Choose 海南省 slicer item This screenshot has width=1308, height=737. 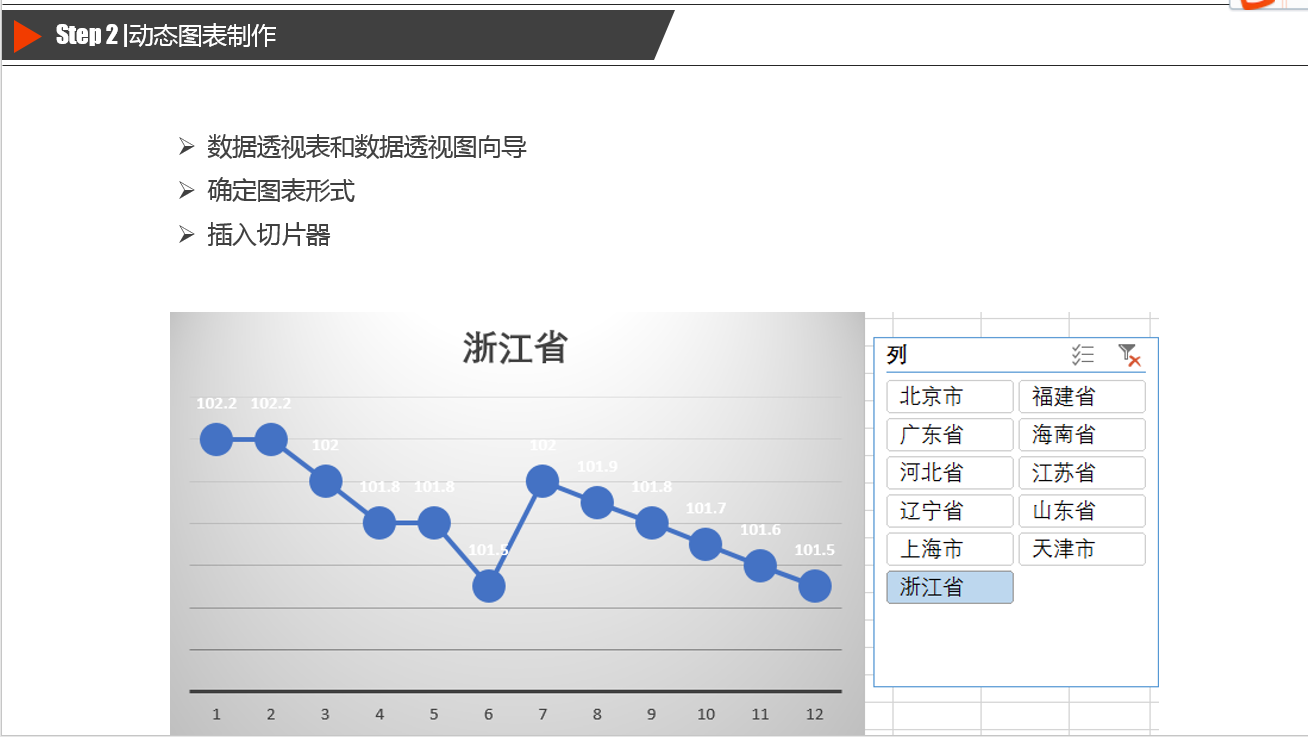tap(1082, 434)
